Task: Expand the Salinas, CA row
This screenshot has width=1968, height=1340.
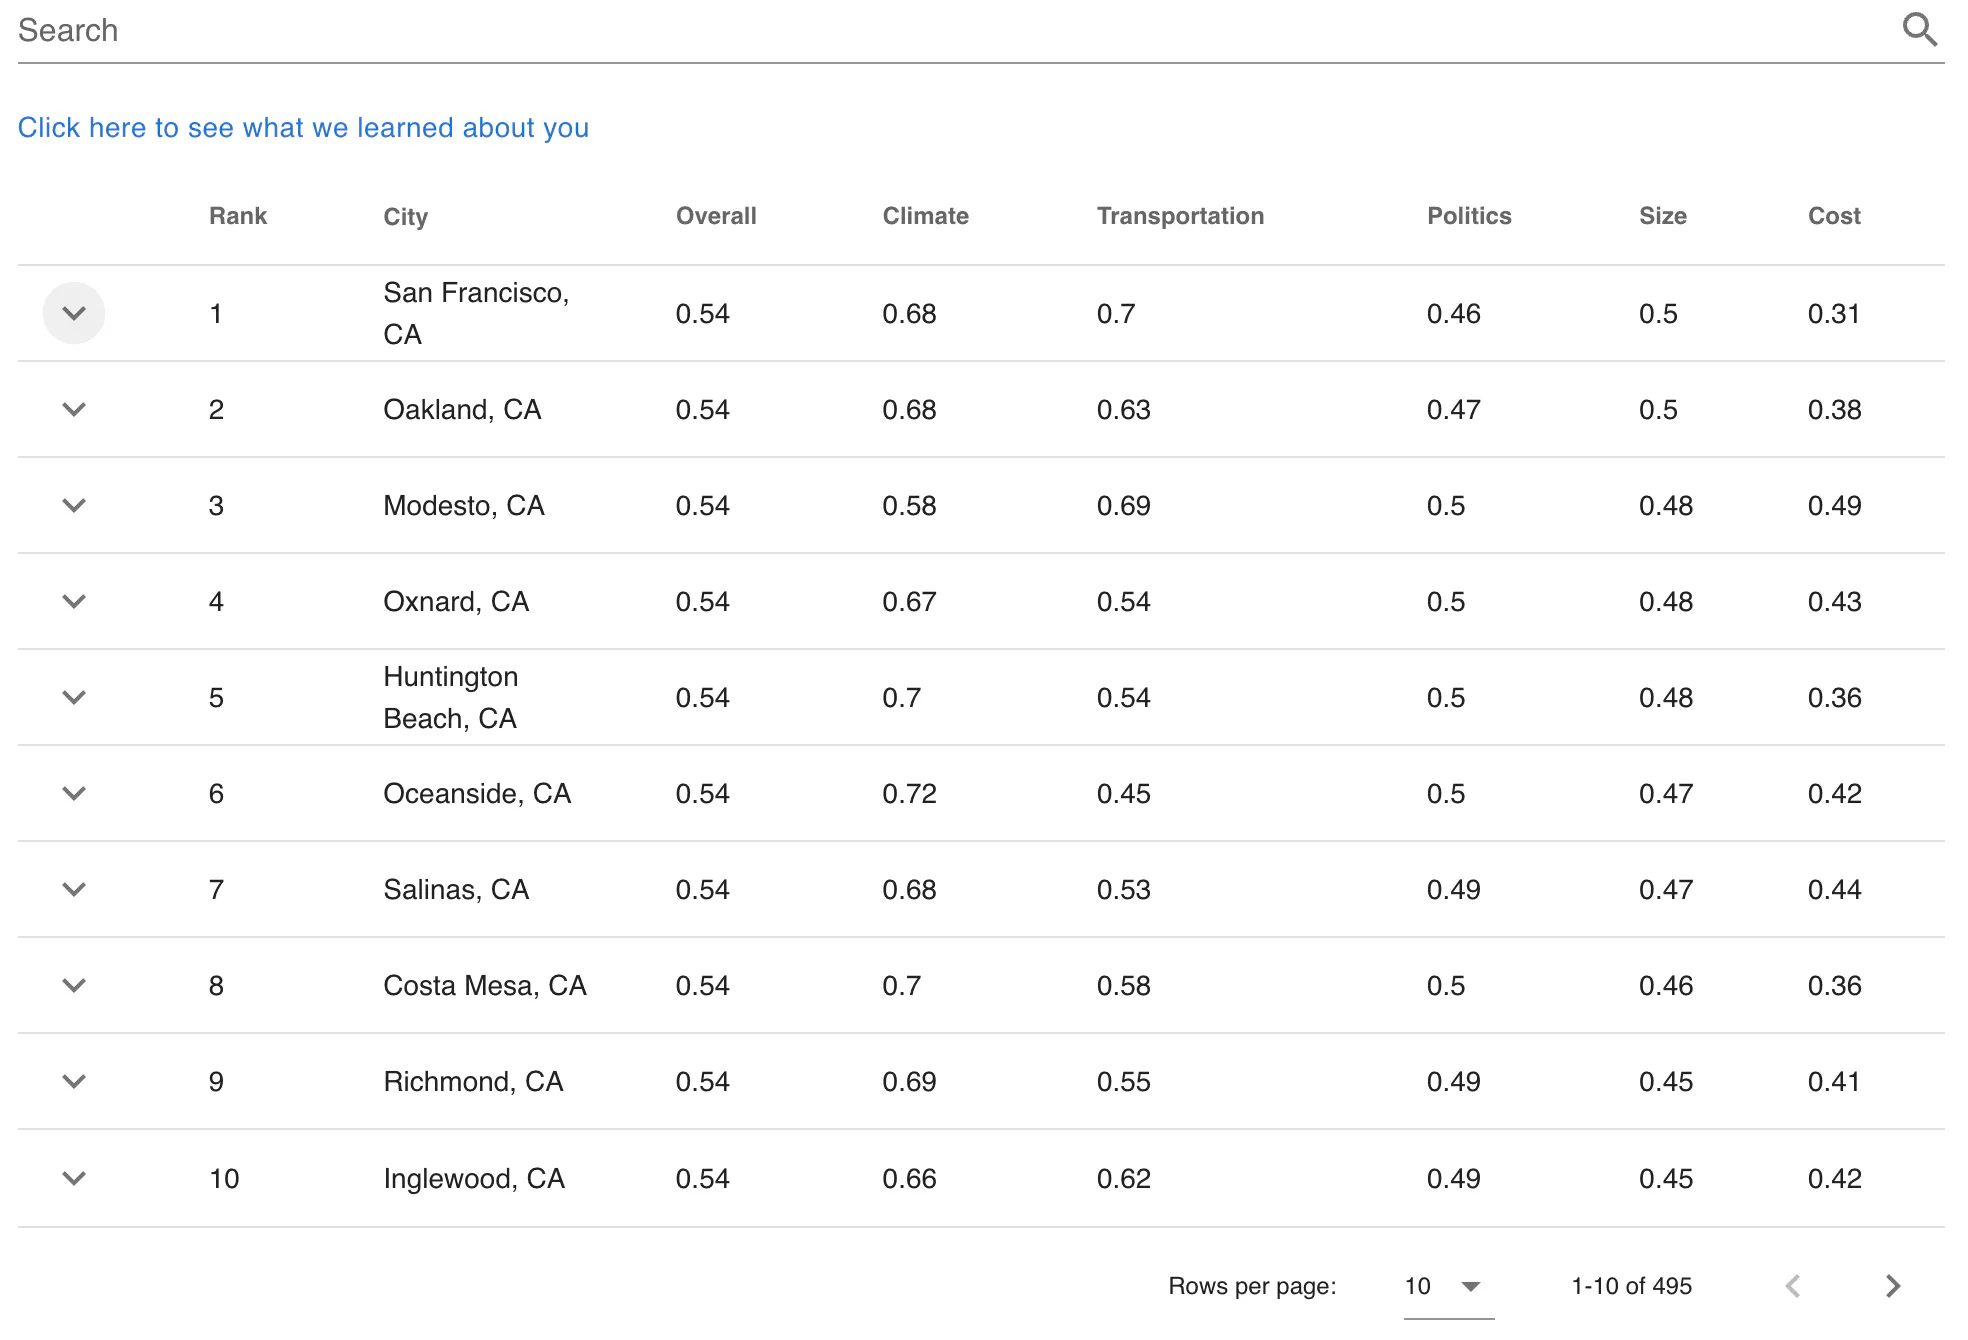Action: (74, 889)
